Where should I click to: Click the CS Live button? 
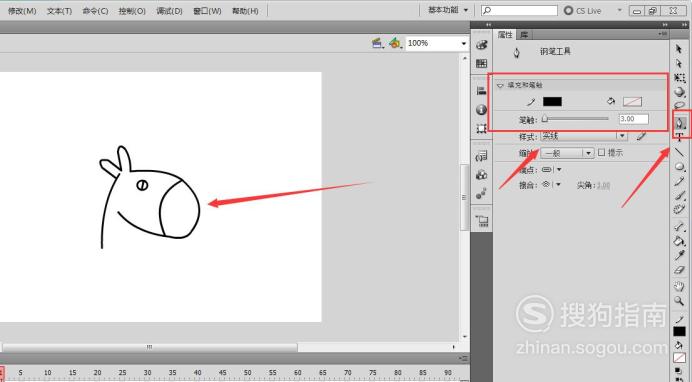(583, 11)
